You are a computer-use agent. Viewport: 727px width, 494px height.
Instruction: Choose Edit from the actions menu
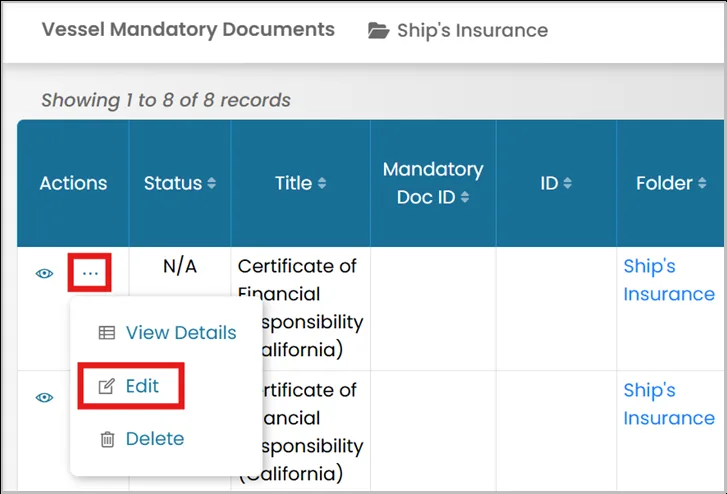click(142, 386)
